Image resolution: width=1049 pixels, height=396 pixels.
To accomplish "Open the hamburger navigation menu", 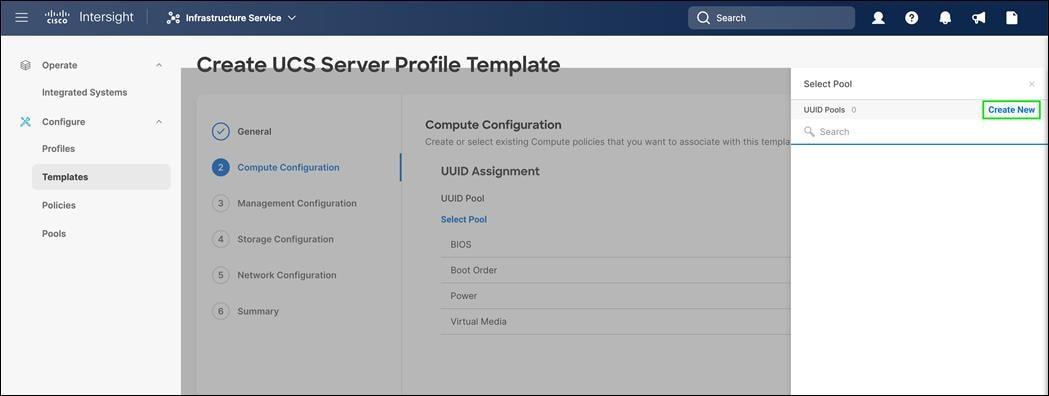I will pos(21,17).
